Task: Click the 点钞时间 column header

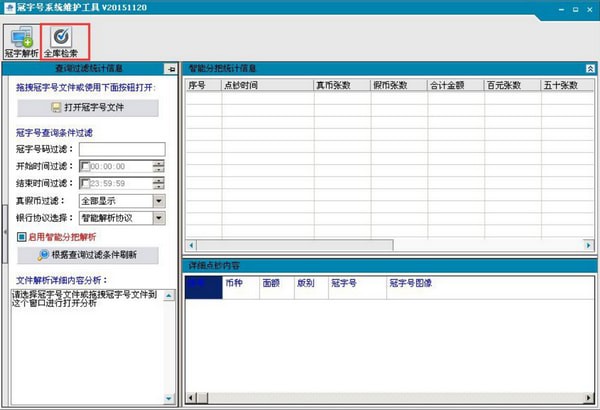Action: (x=240, y=86)
